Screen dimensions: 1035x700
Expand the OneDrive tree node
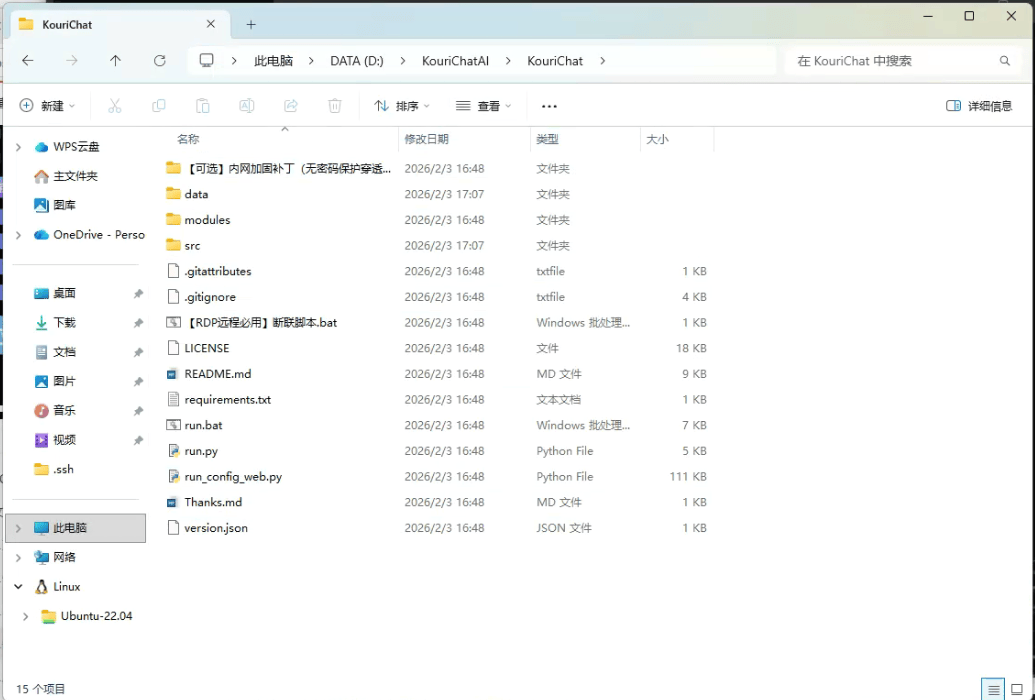point(18,234)
